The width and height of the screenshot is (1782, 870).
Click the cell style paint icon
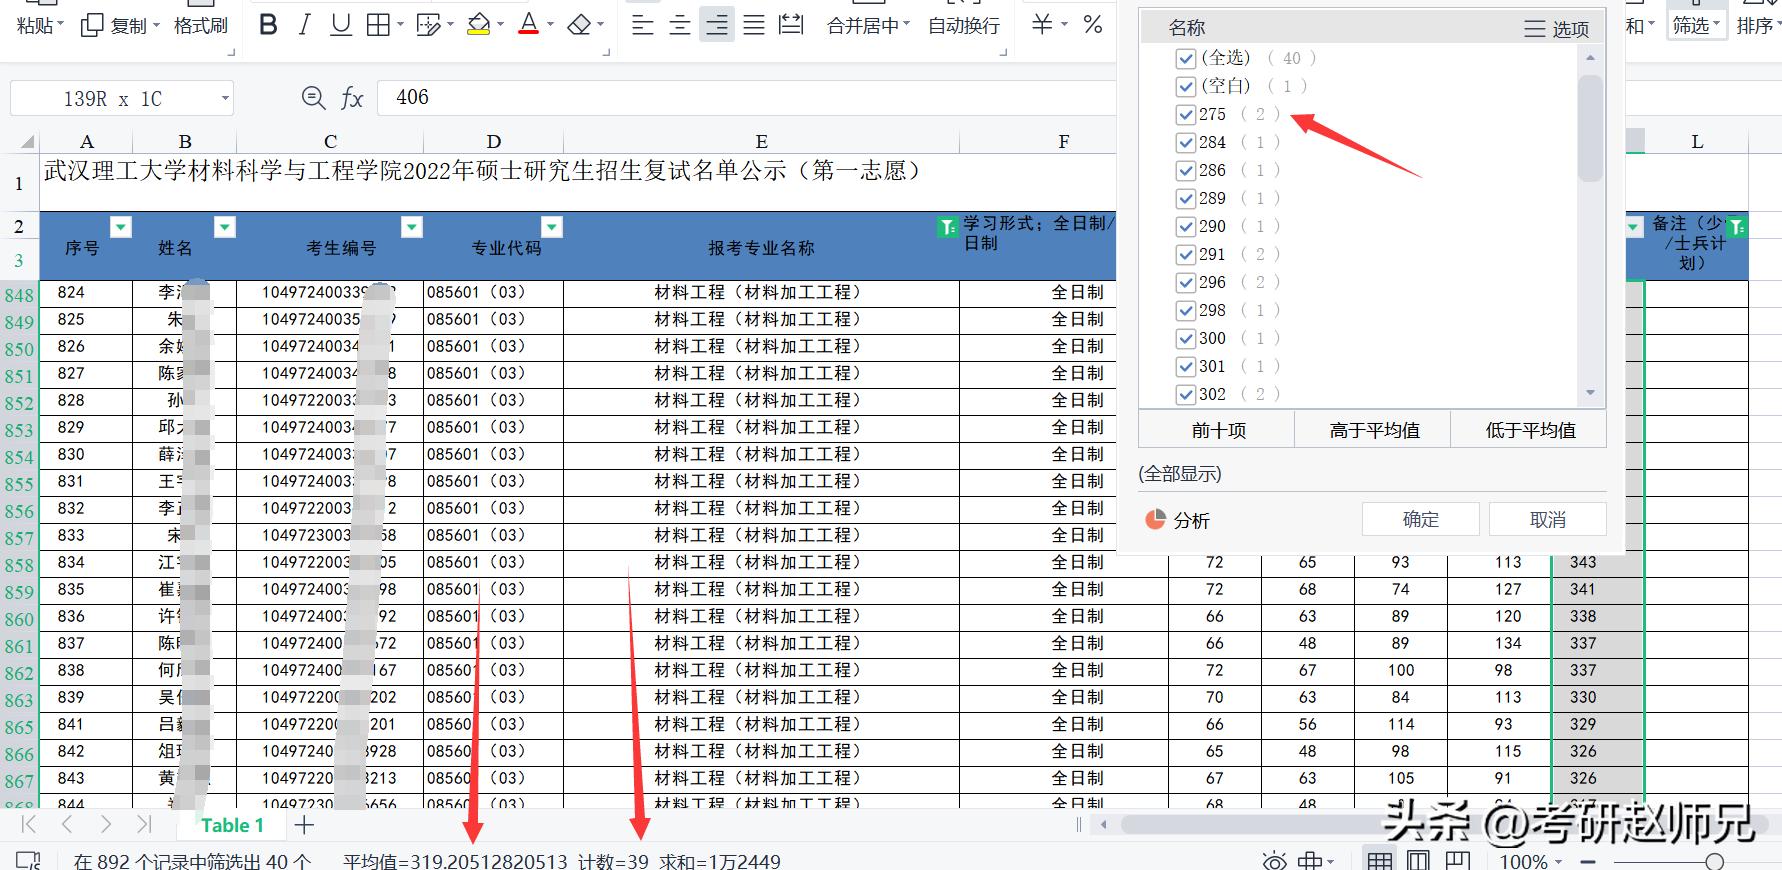point(428,25)
